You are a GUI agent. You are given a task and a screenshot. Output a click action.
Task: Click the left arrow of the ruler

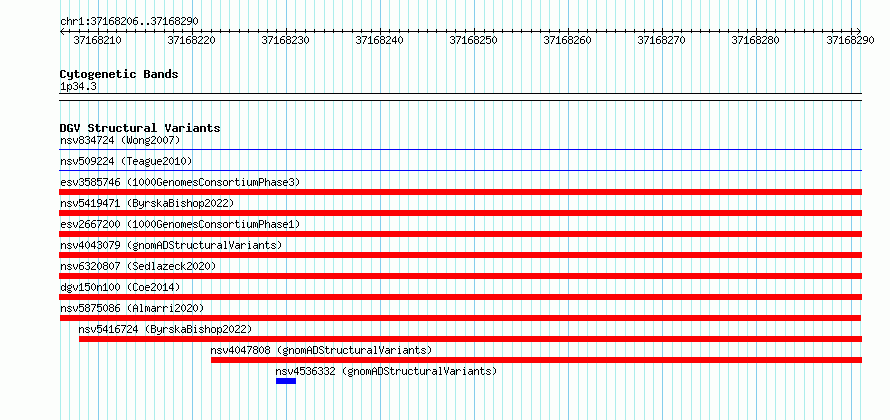click(x=62, y=31)
